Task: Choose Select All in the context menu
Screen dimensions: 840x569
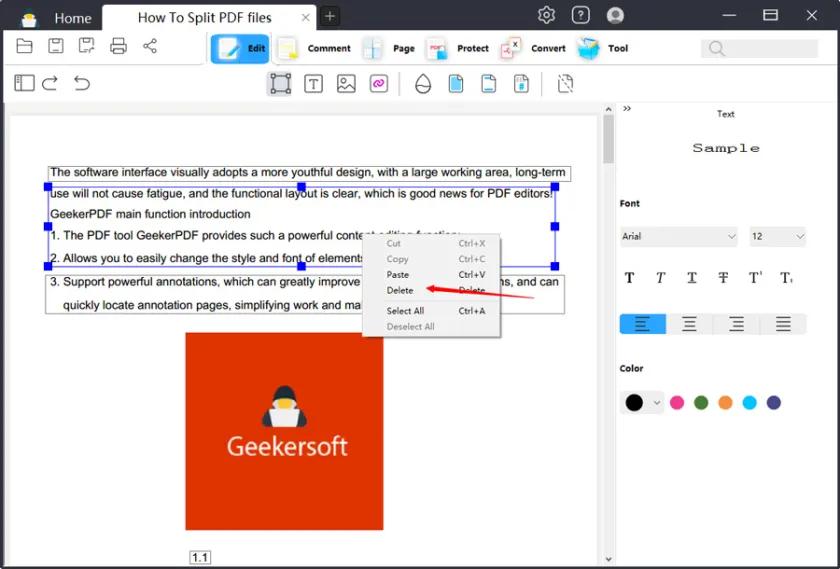Action: [x=431, y=311]
